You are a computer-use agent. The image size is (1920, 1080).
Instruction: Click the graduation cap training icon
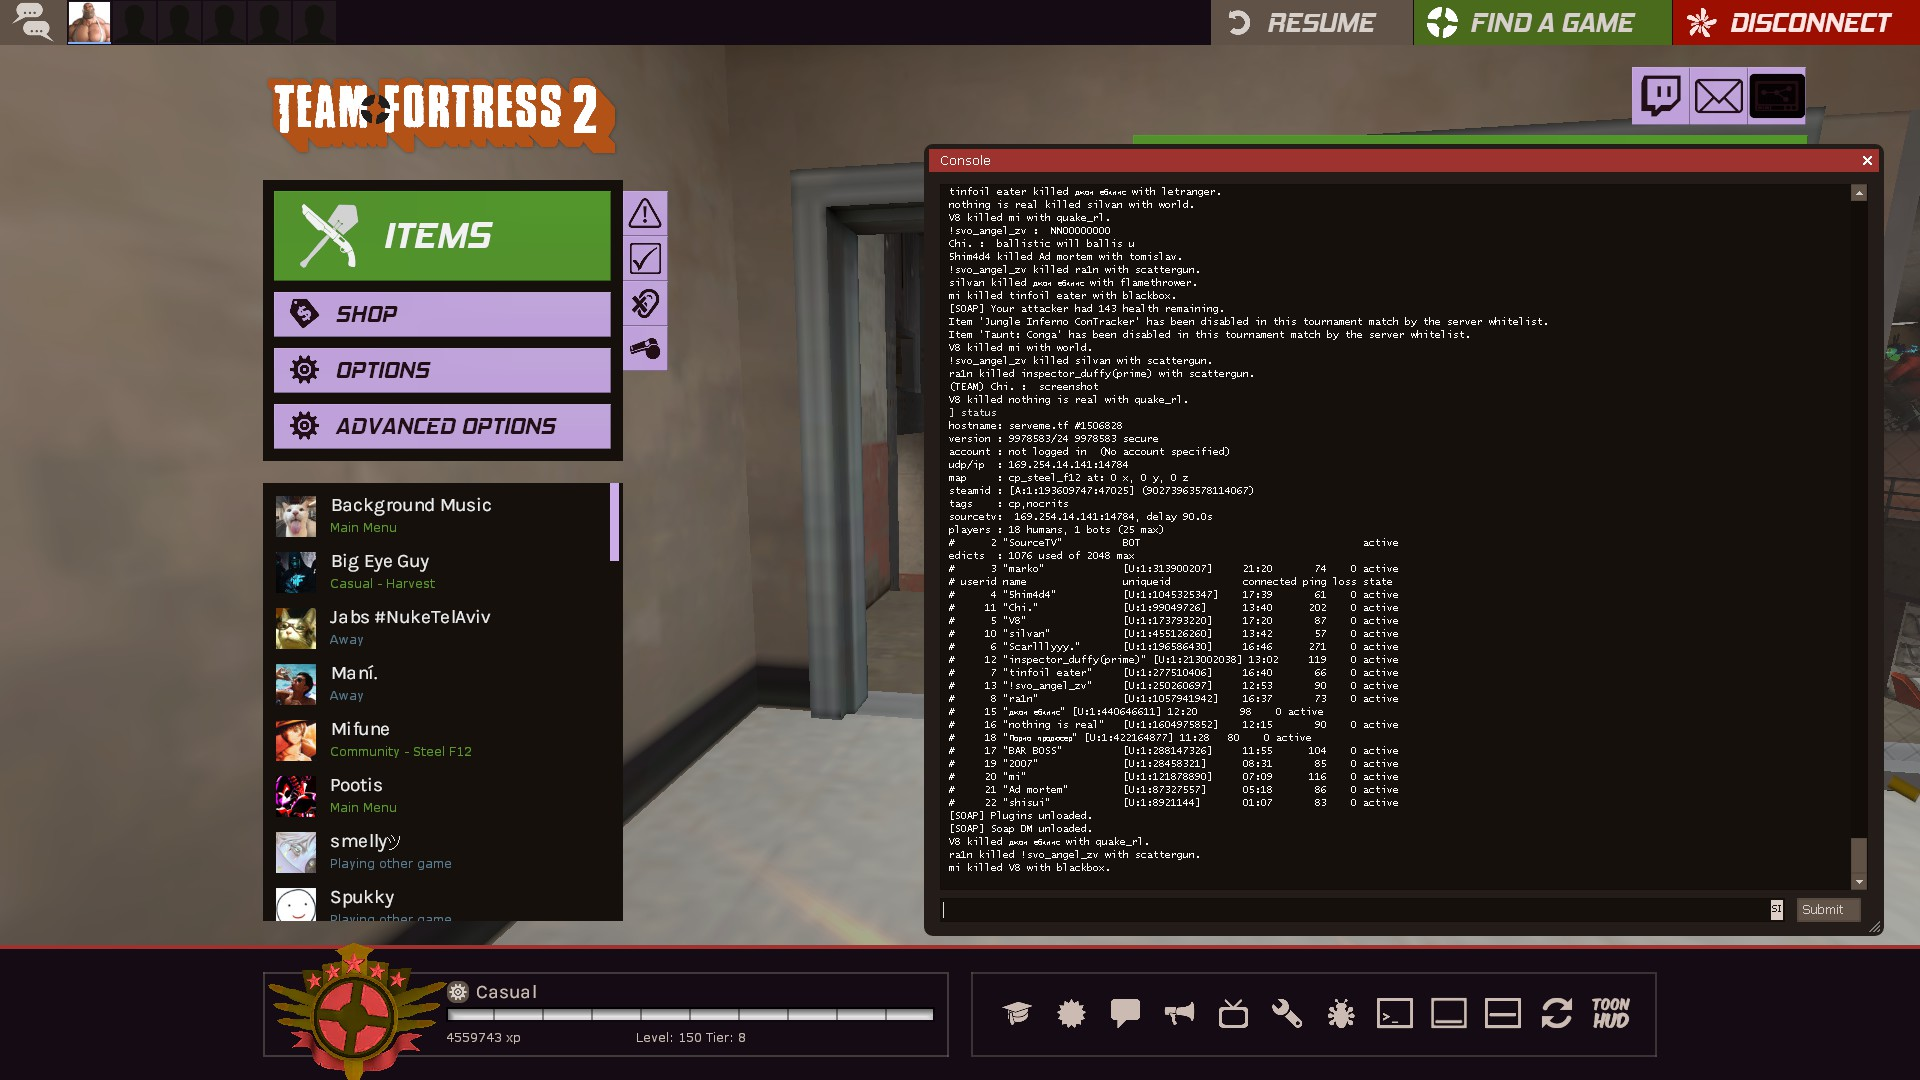point(1017,1014)
